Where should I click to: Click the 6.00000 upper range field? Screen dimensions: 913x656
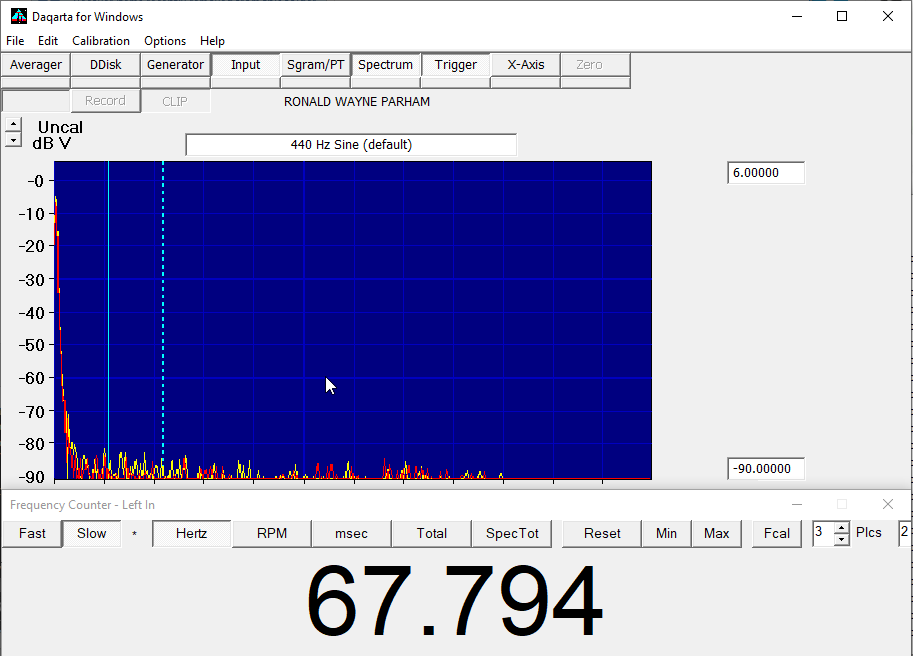(x=765, y=173)
